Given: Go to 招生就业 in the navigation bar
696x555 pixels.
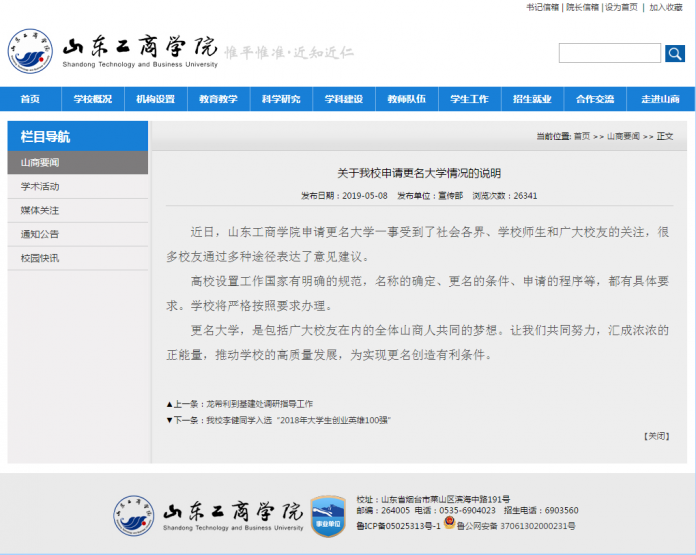Looking at the screenshot, I should tap(532, 99).
